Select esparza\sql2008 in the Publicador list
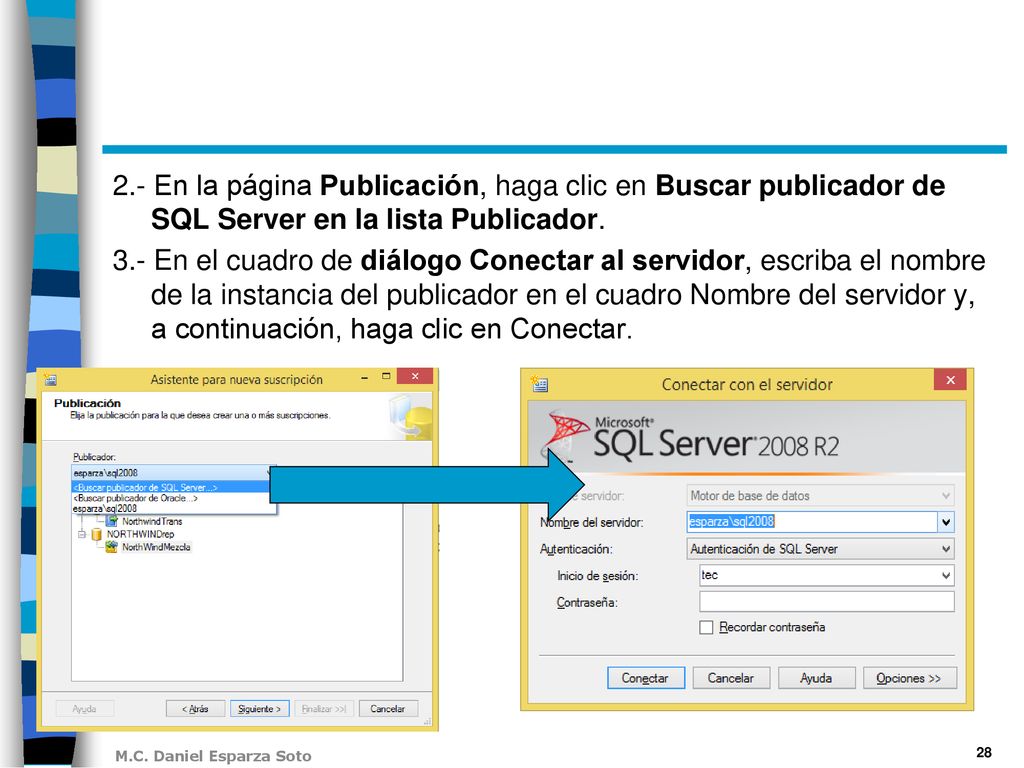Screen dimensions: 1024x768 170,508
